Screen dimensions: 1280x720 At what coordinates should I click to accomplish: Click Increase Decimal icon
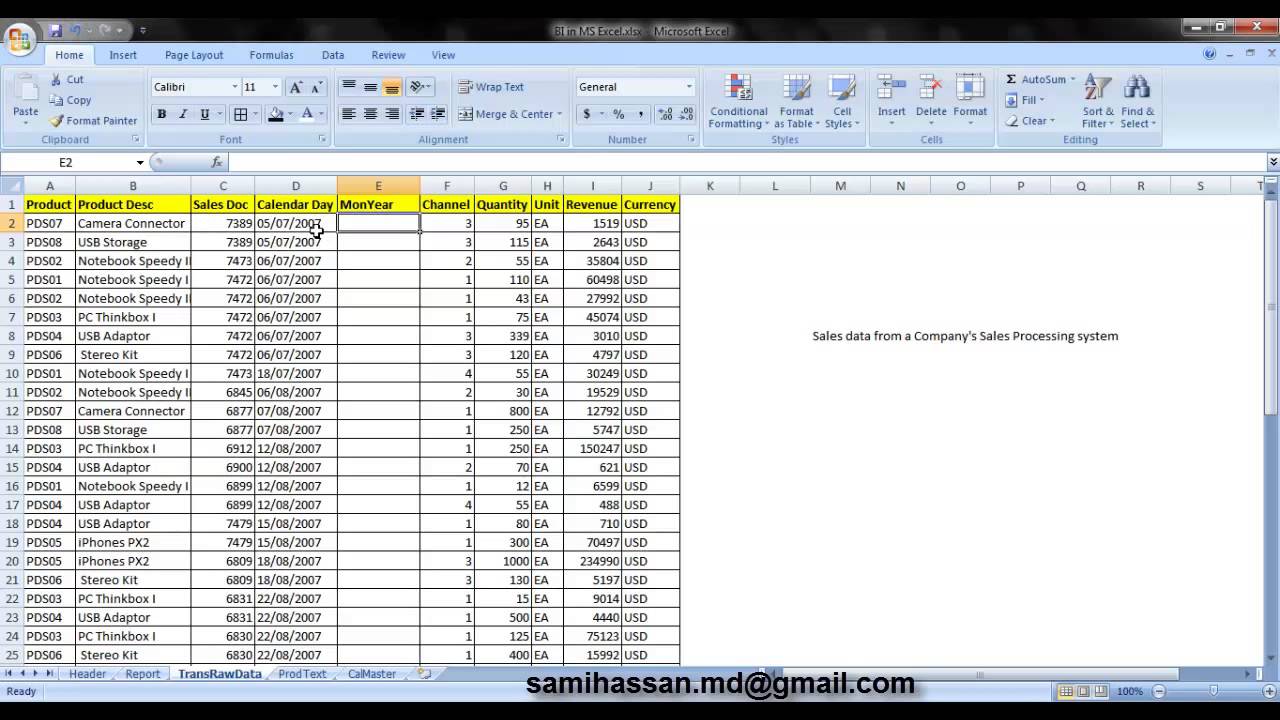[665, 114]
